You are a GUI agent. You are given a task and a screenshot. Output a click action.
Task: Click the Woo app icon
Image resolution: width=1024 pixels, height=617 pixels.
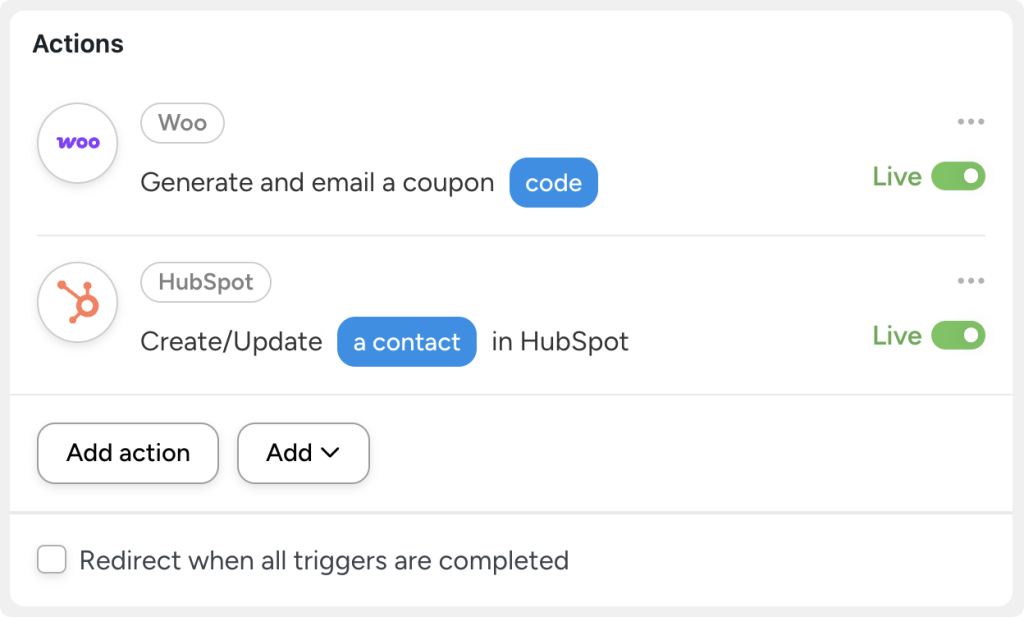click(77, 143)
